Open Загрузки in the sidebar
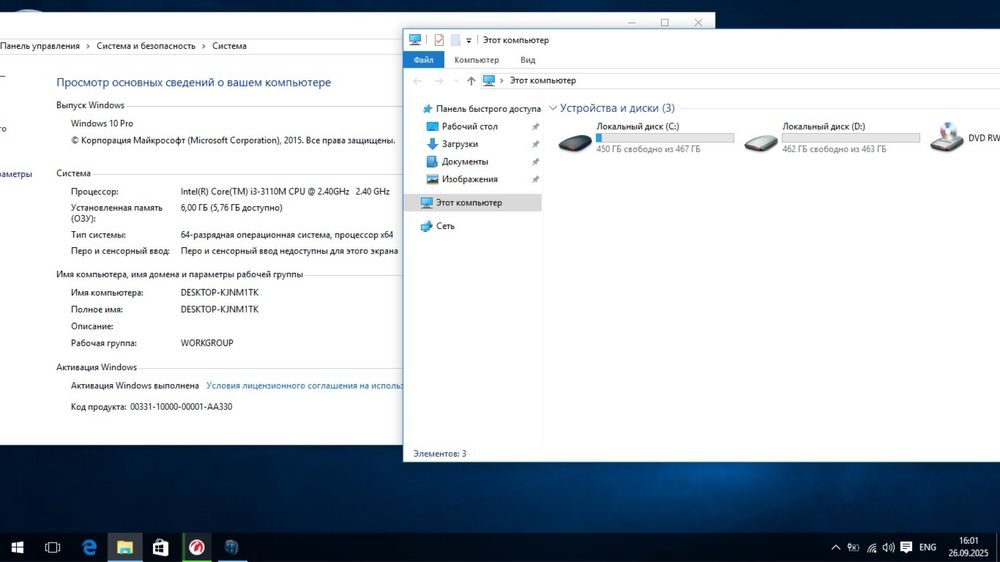 point(460,144)
